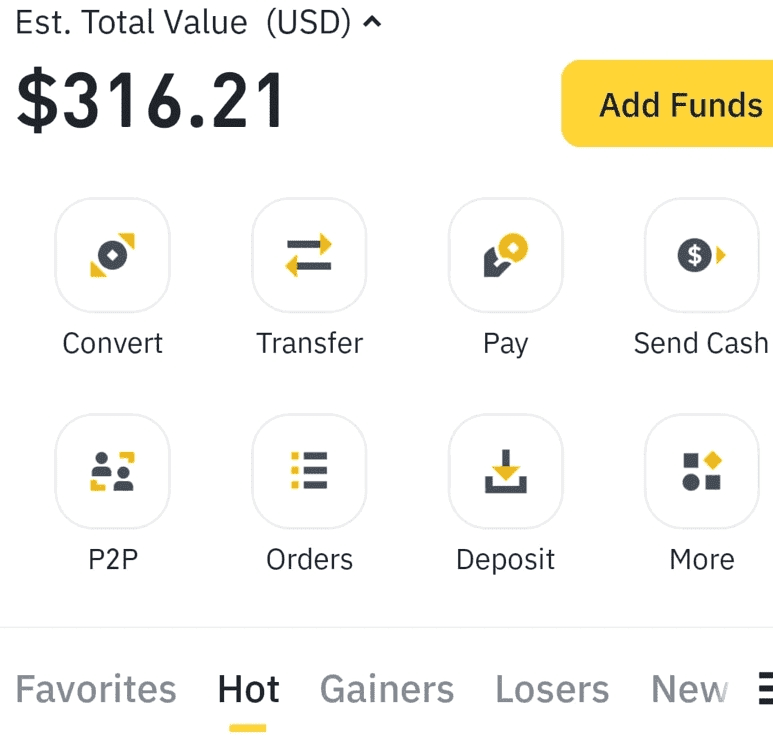Tap the Transfer arrows icon

(309, 255)
